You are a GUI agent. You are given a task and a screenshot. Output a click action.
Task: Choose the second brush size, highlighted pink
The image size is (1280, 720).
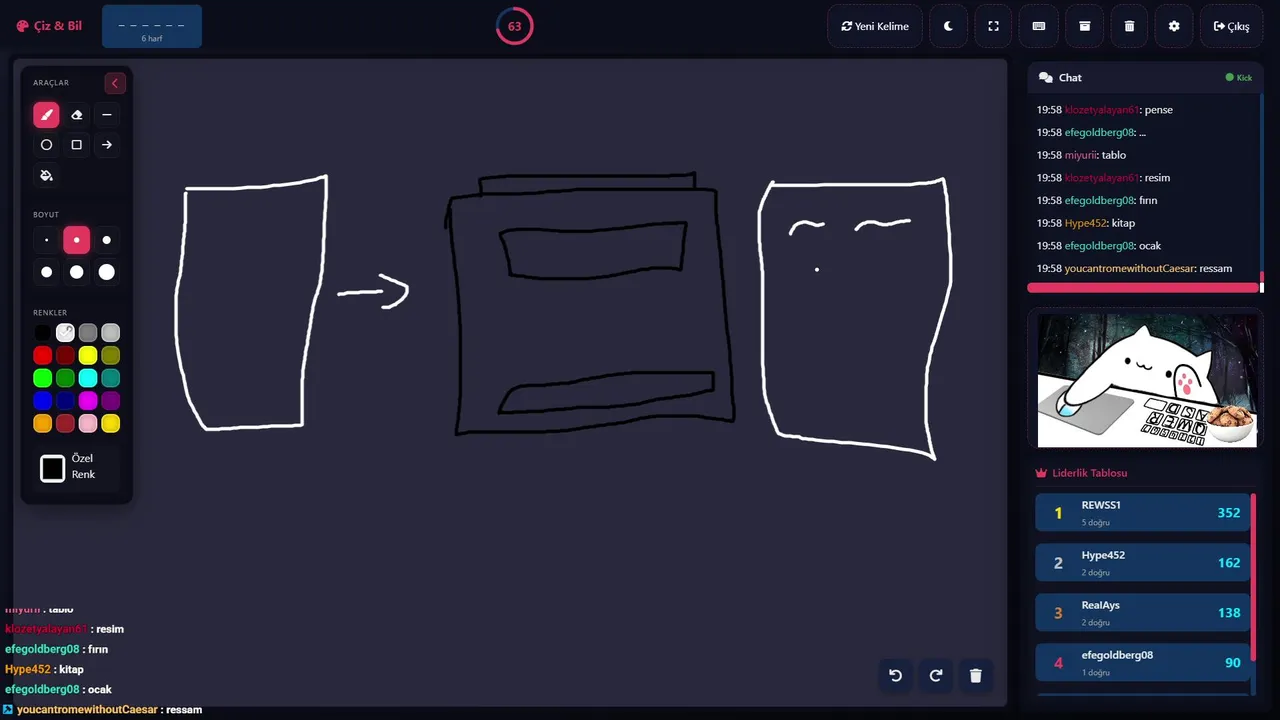[76, 240]
